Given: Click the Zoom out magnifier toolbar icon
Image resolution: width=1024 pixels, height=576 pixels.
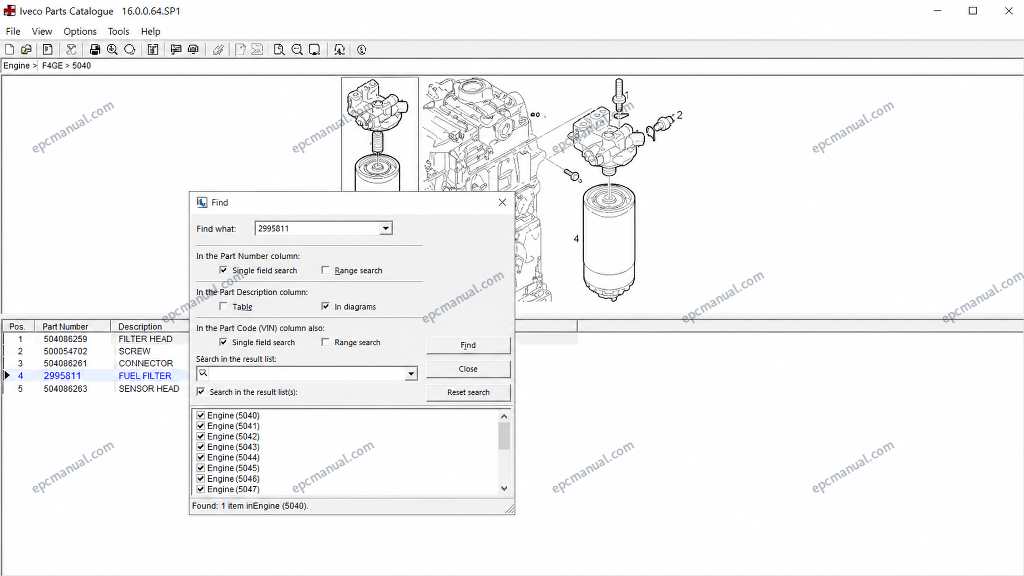Looking at the screenshot, I should pos(297,50).
